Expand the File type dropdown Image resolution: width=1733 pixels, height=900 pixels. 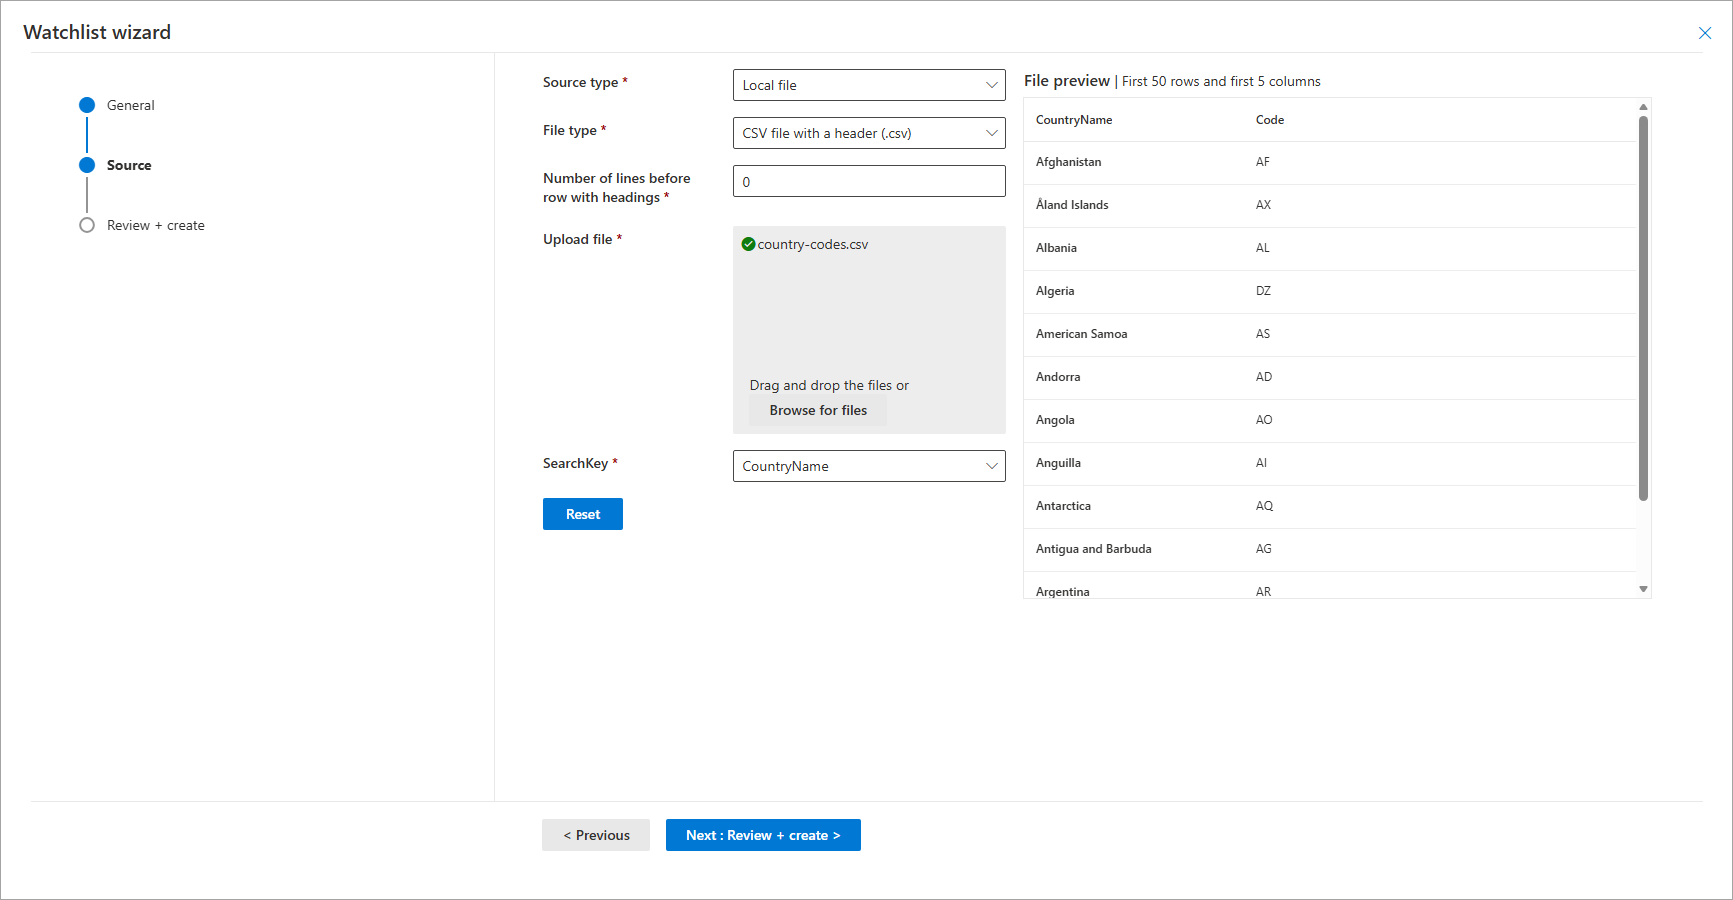868,133
